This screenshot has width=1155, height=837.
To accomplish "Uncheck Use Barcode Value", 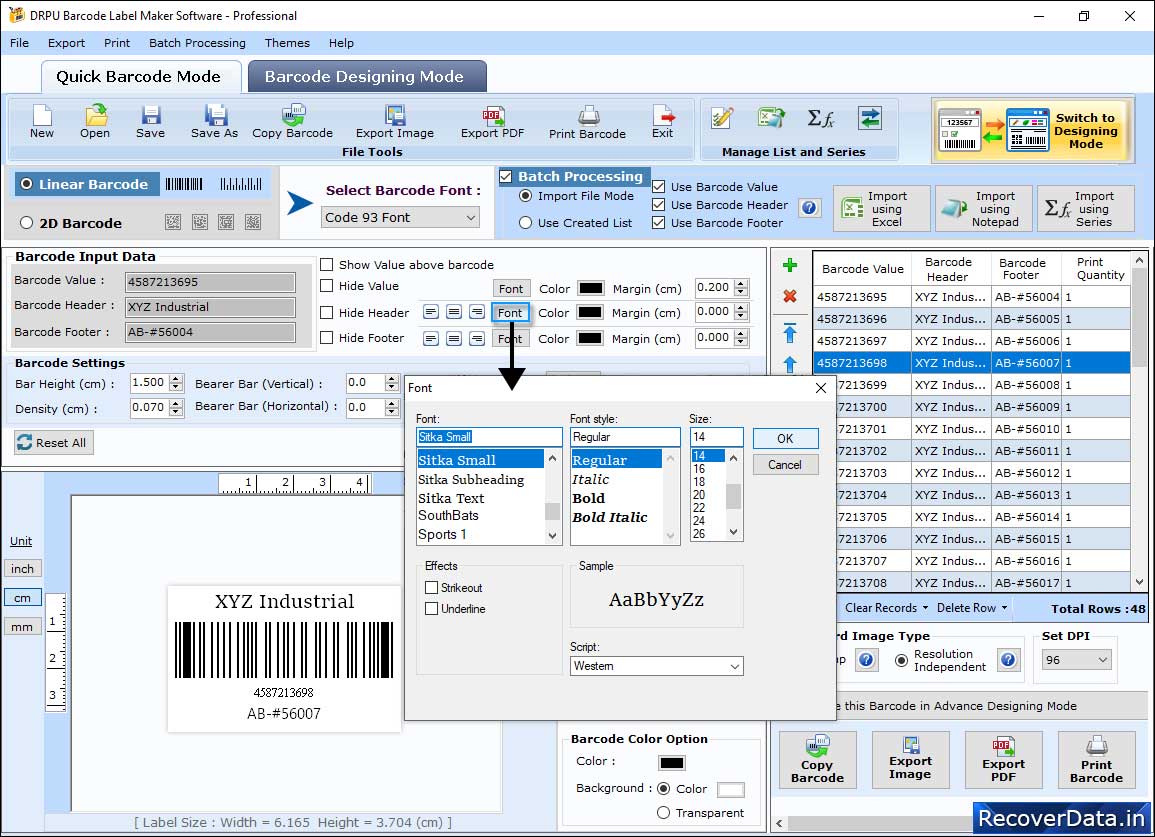I will (x=659, y=187).
